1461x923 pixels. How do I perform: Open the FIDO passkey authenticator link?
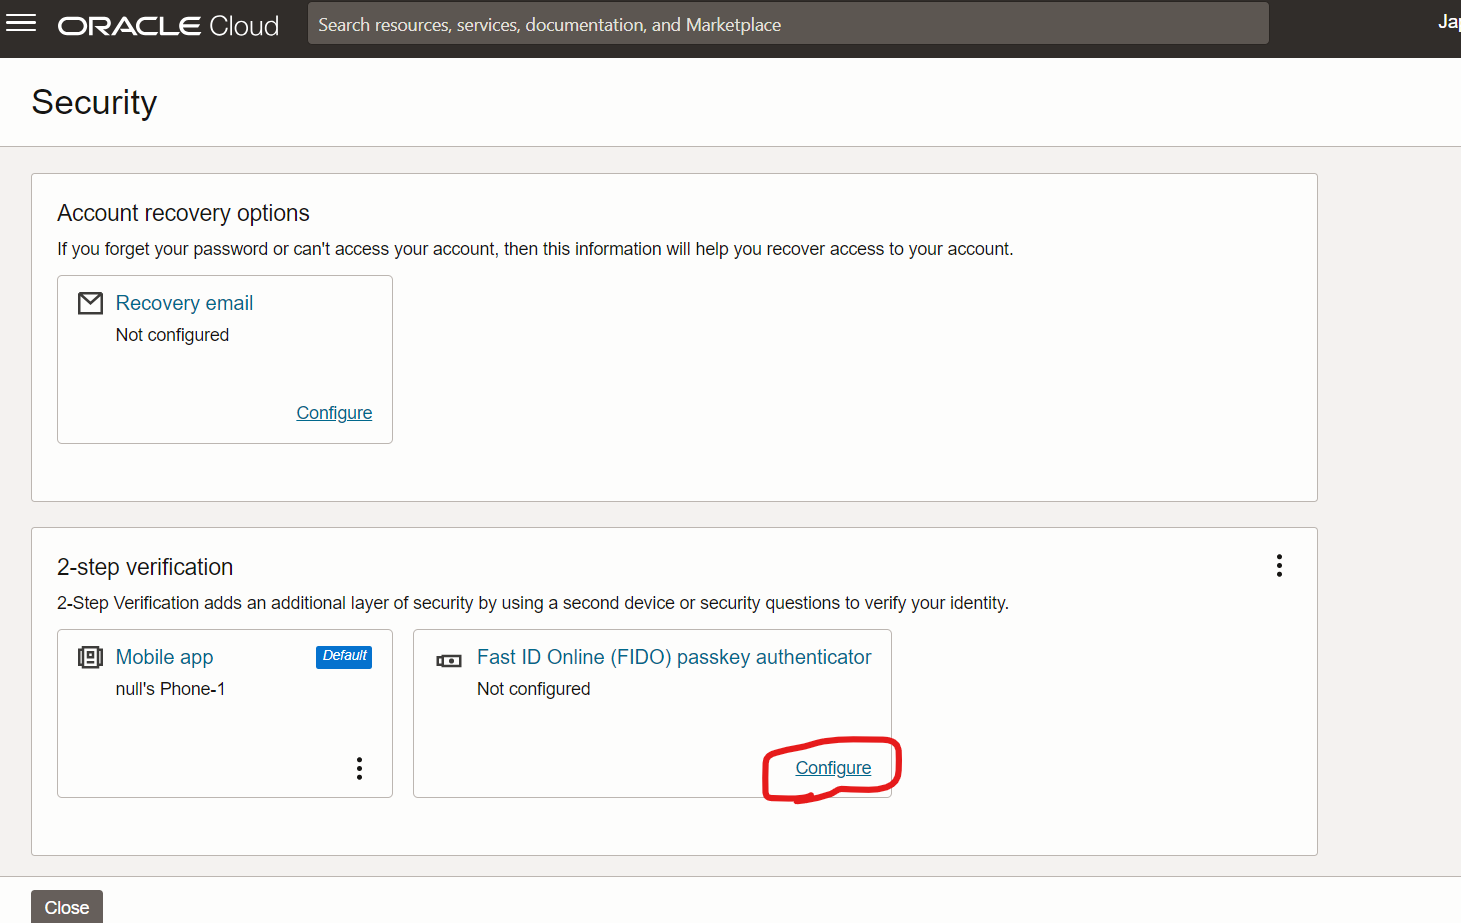click(x=674, y=657)
